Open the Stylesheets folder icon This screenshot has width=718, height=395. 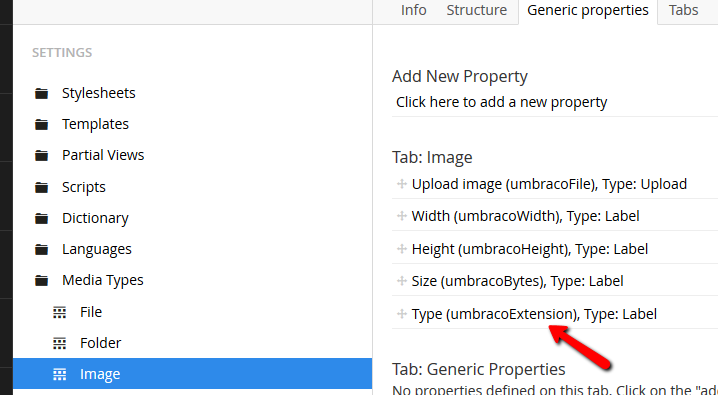click(x=42, y=93)
